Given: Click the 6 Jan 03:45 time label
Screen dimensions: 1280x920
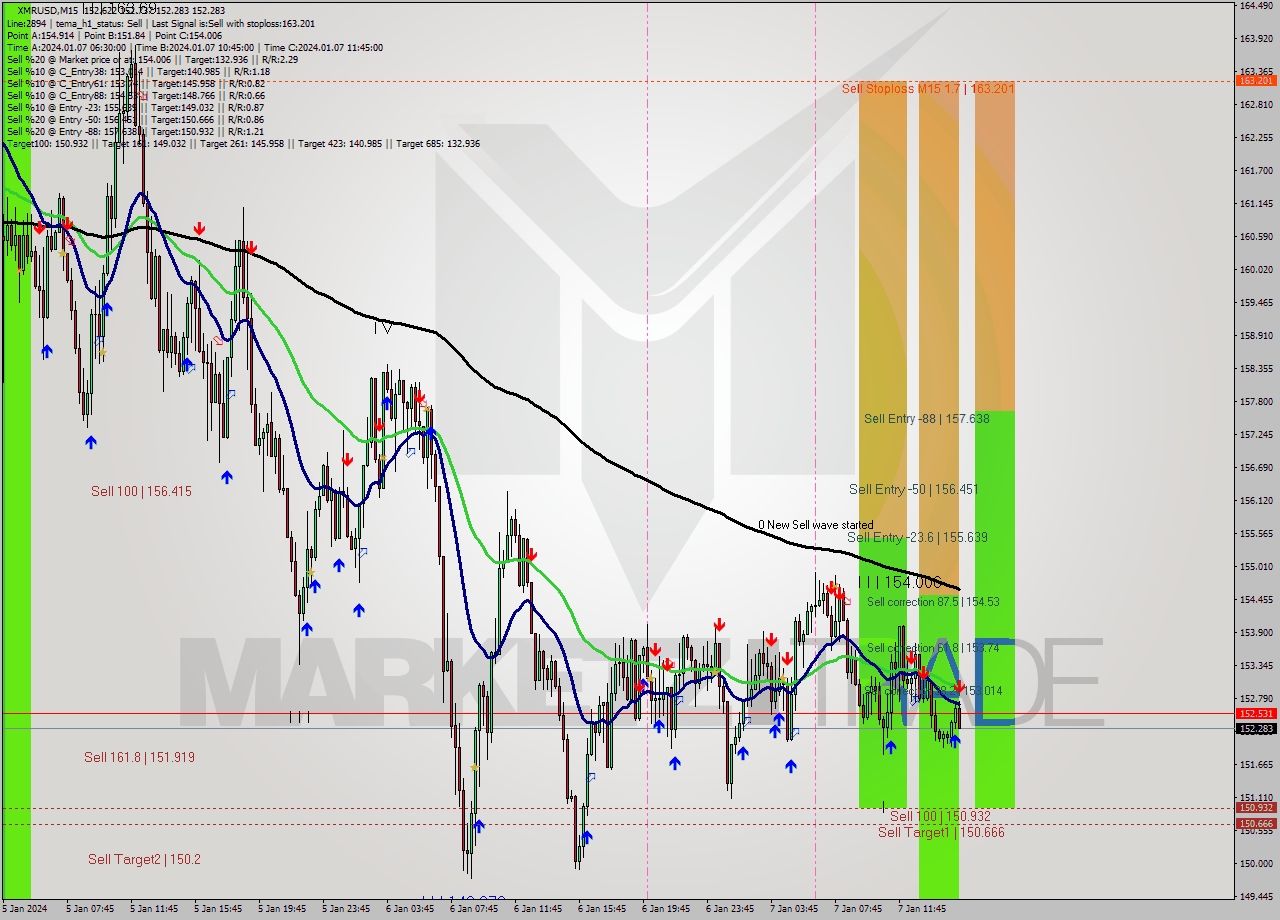Looking at the screenshot, I should pyautogui.click(x=410, y=909).
